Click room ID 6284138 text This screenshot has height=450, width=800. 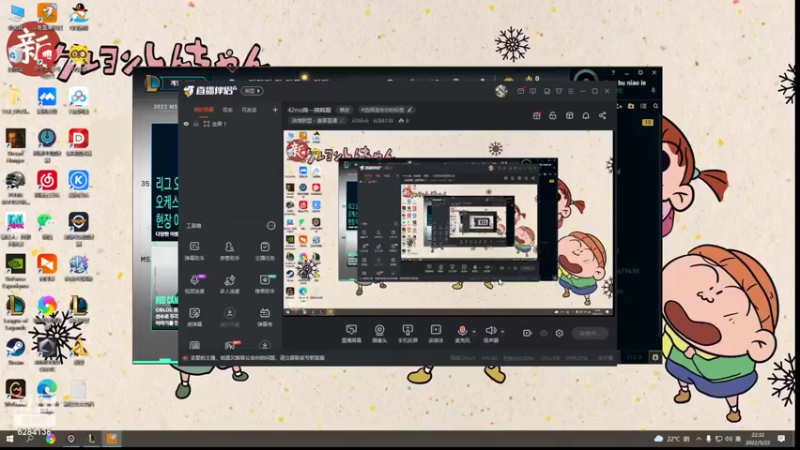(383, 121)
